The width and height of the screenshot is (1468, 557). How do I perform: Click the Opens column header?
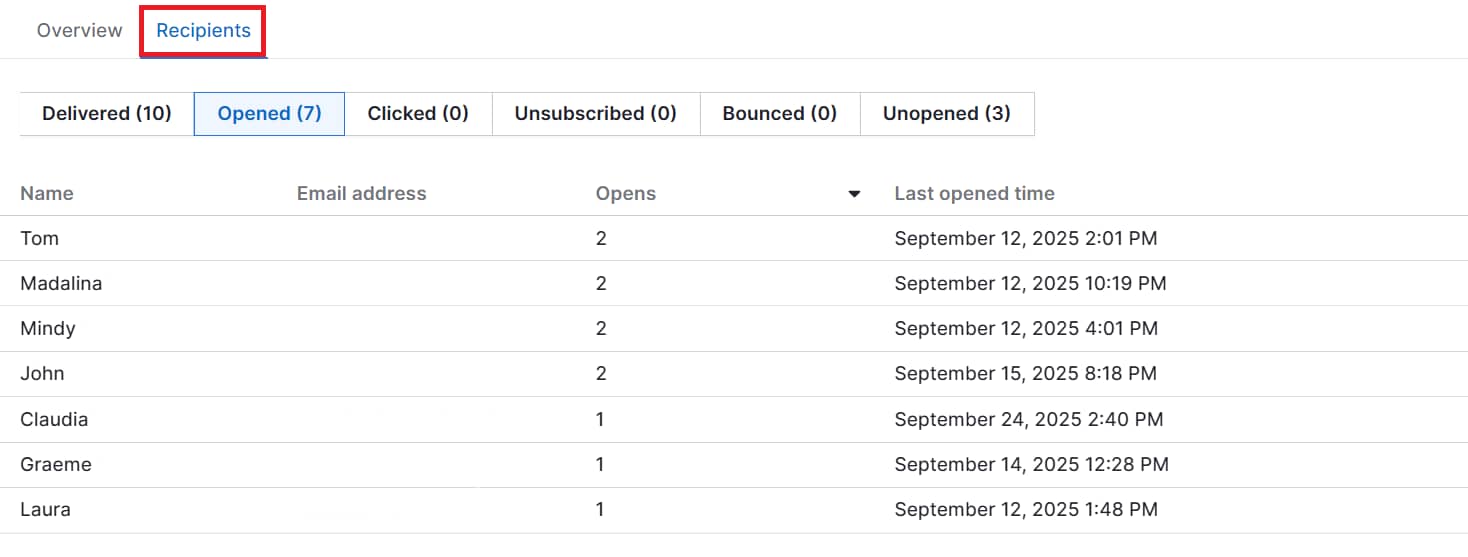click(x=626, y=194)
